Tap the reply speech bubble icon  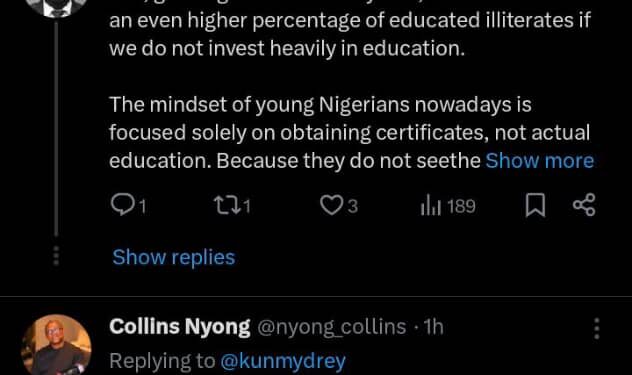[x=123, y=205]
